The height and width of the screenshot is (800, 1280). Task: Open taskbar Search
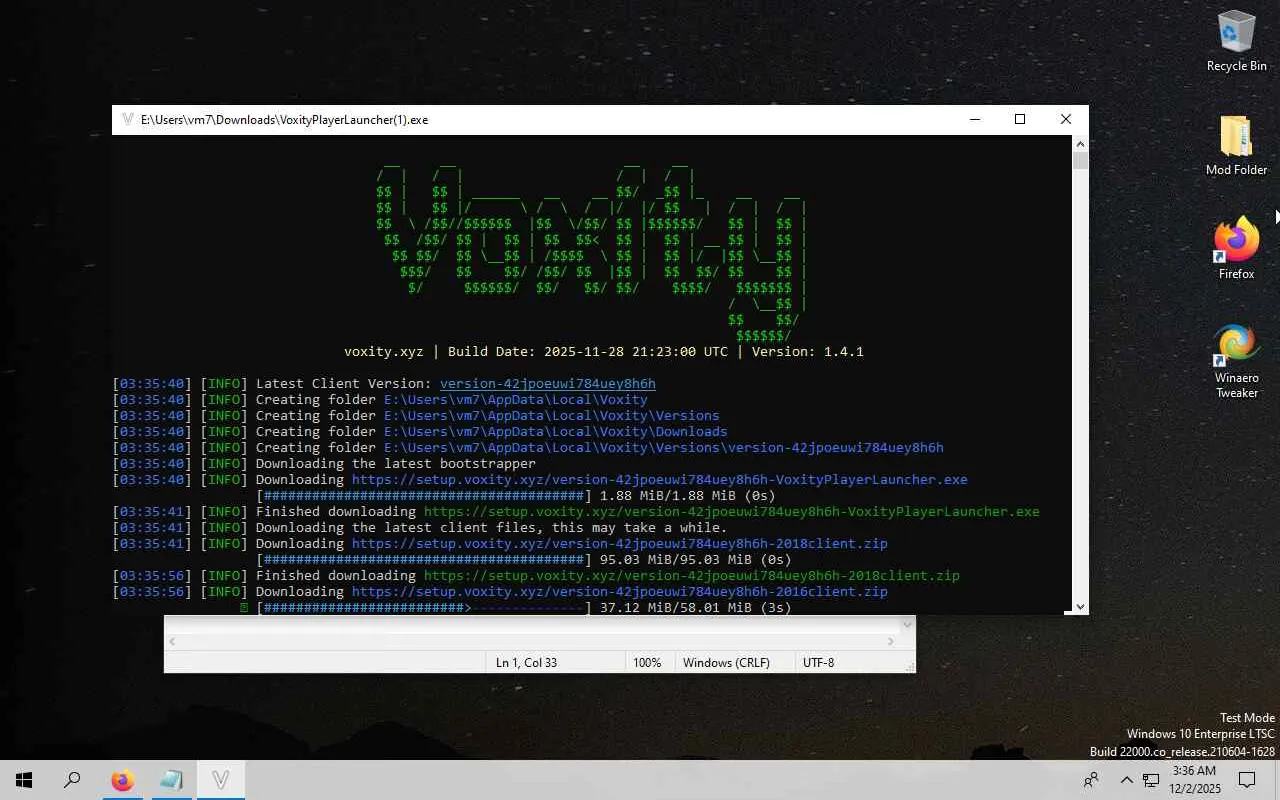click(72, 780)
